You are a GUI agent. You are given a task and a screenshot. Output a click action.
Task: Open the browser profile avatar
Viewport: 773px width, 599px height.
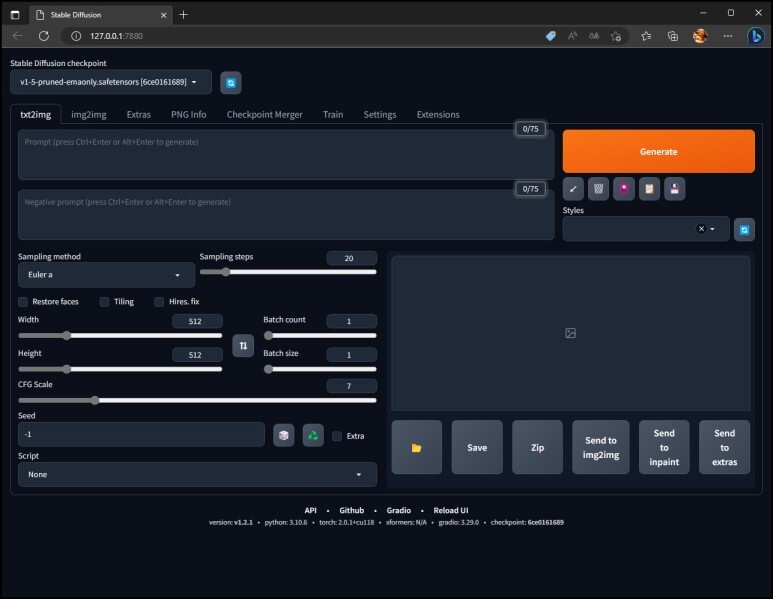coord(700,36)
